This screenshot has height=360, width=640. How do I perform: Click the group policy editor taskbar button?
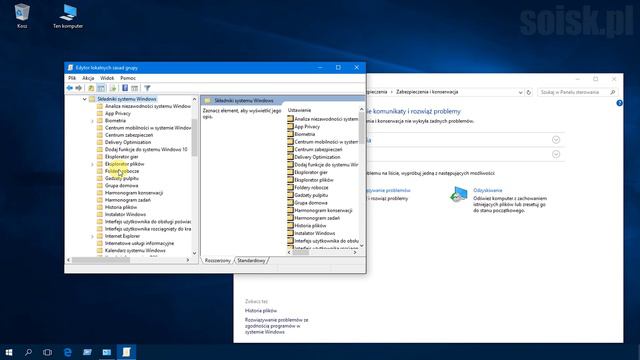click(x=126, y=352)
